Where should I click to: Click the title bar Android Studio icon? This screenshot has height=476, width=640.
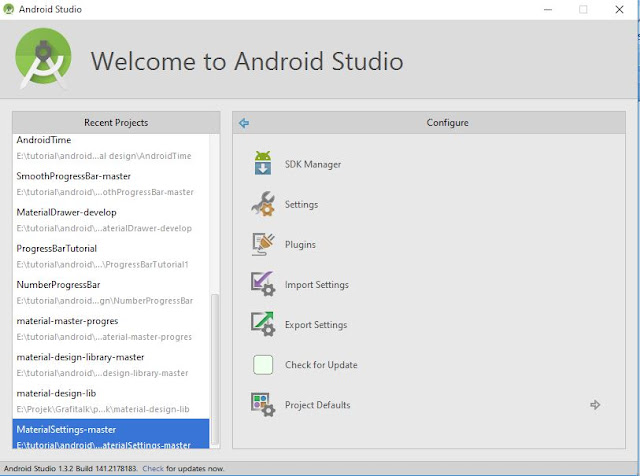(x=8, y=9)
